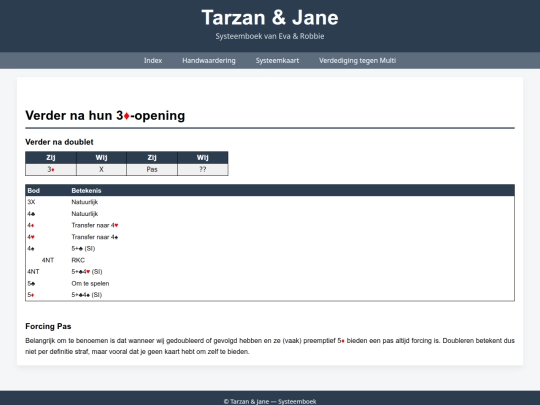Click the Verder na doublet subheading
Viewport: 540px width, 405px height.
[59, 142]
